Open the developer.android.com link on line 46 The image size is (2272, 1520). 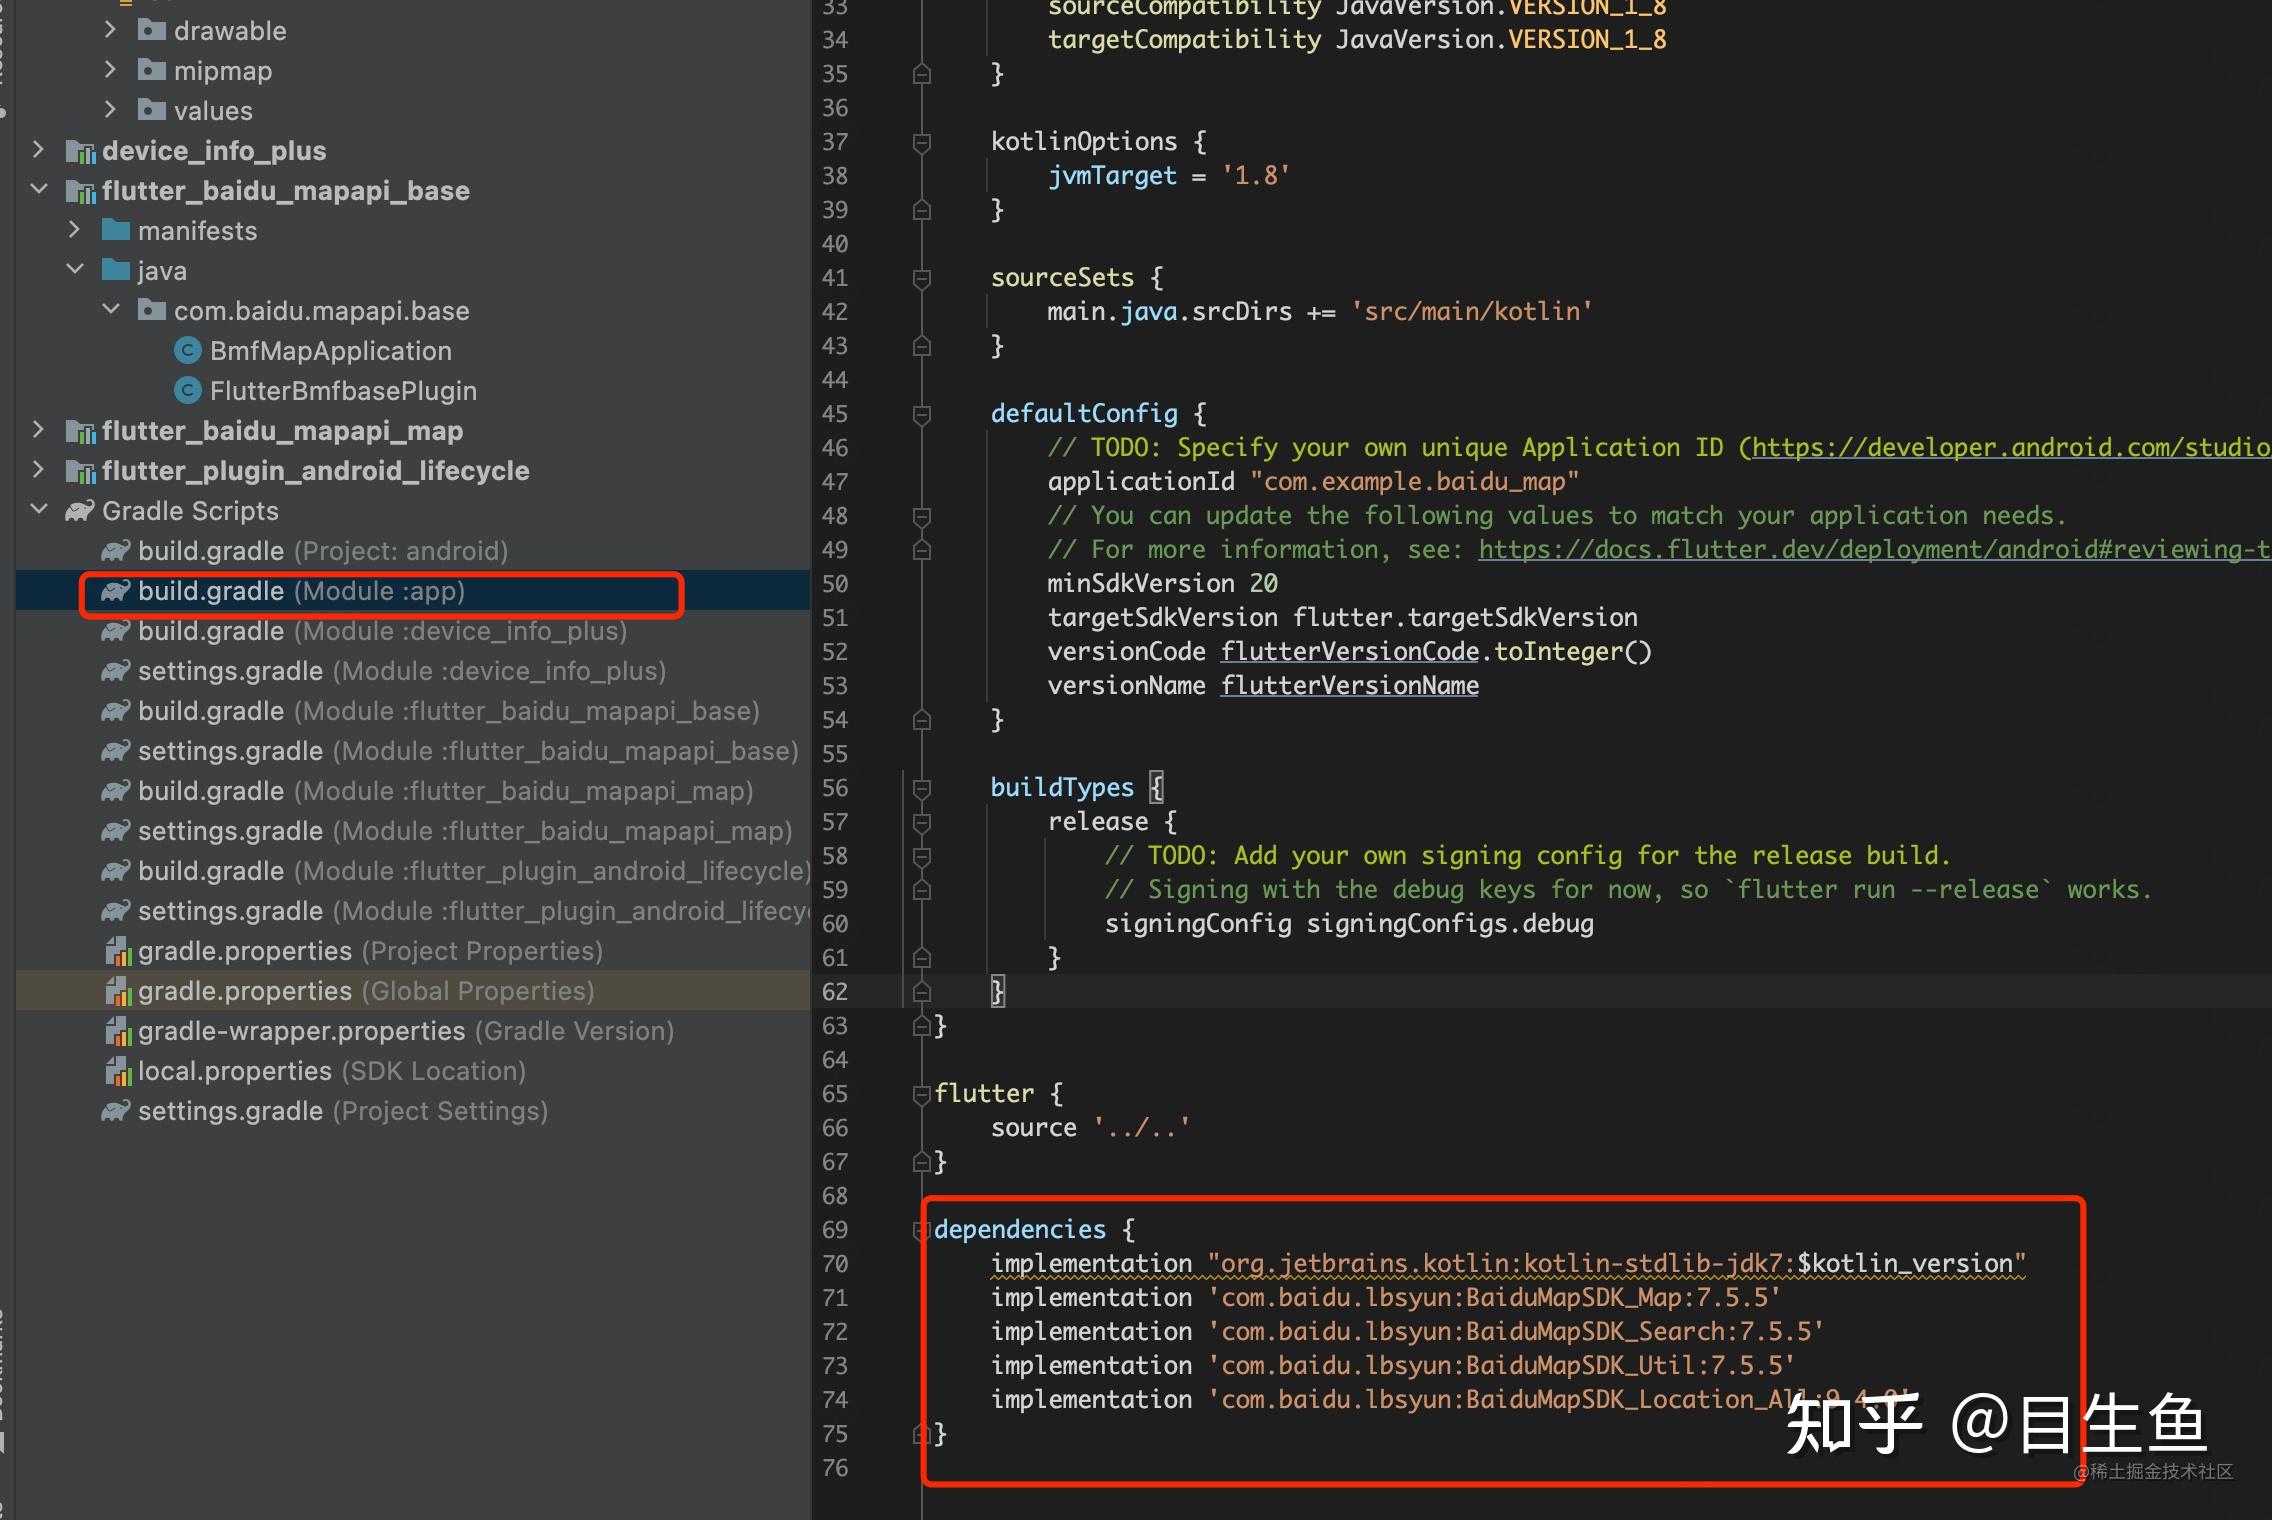pos(2011,447)
